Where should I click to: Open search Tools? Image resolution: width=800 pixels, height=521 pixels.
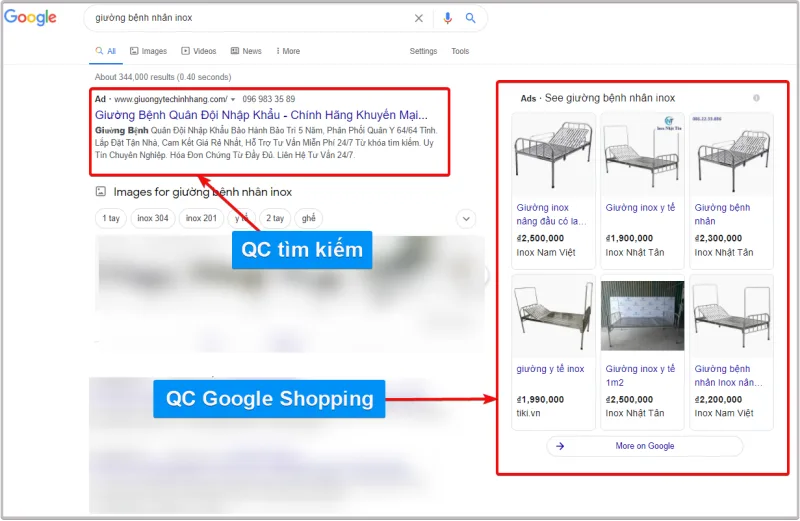(460, 51)
